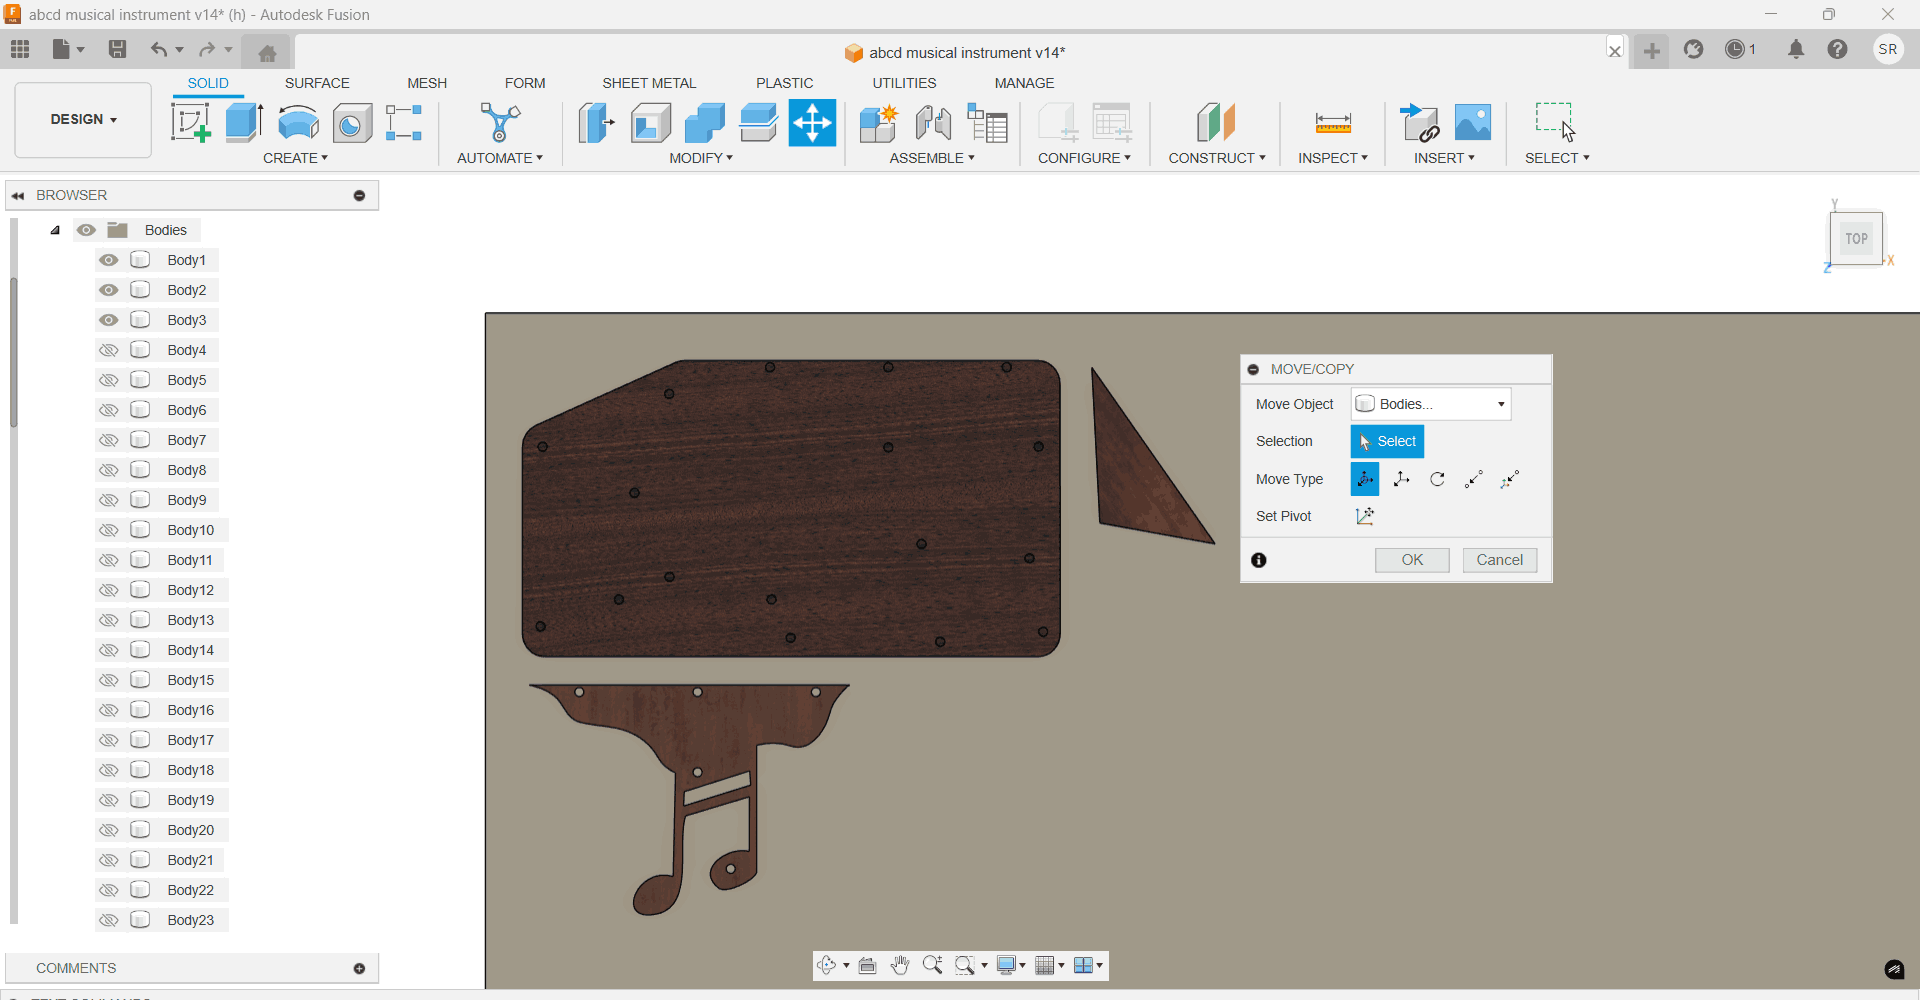Select the Extrude tool icon
Image resolution: width=1920 pixels, height=1000 pixels.
pos(245,123)
